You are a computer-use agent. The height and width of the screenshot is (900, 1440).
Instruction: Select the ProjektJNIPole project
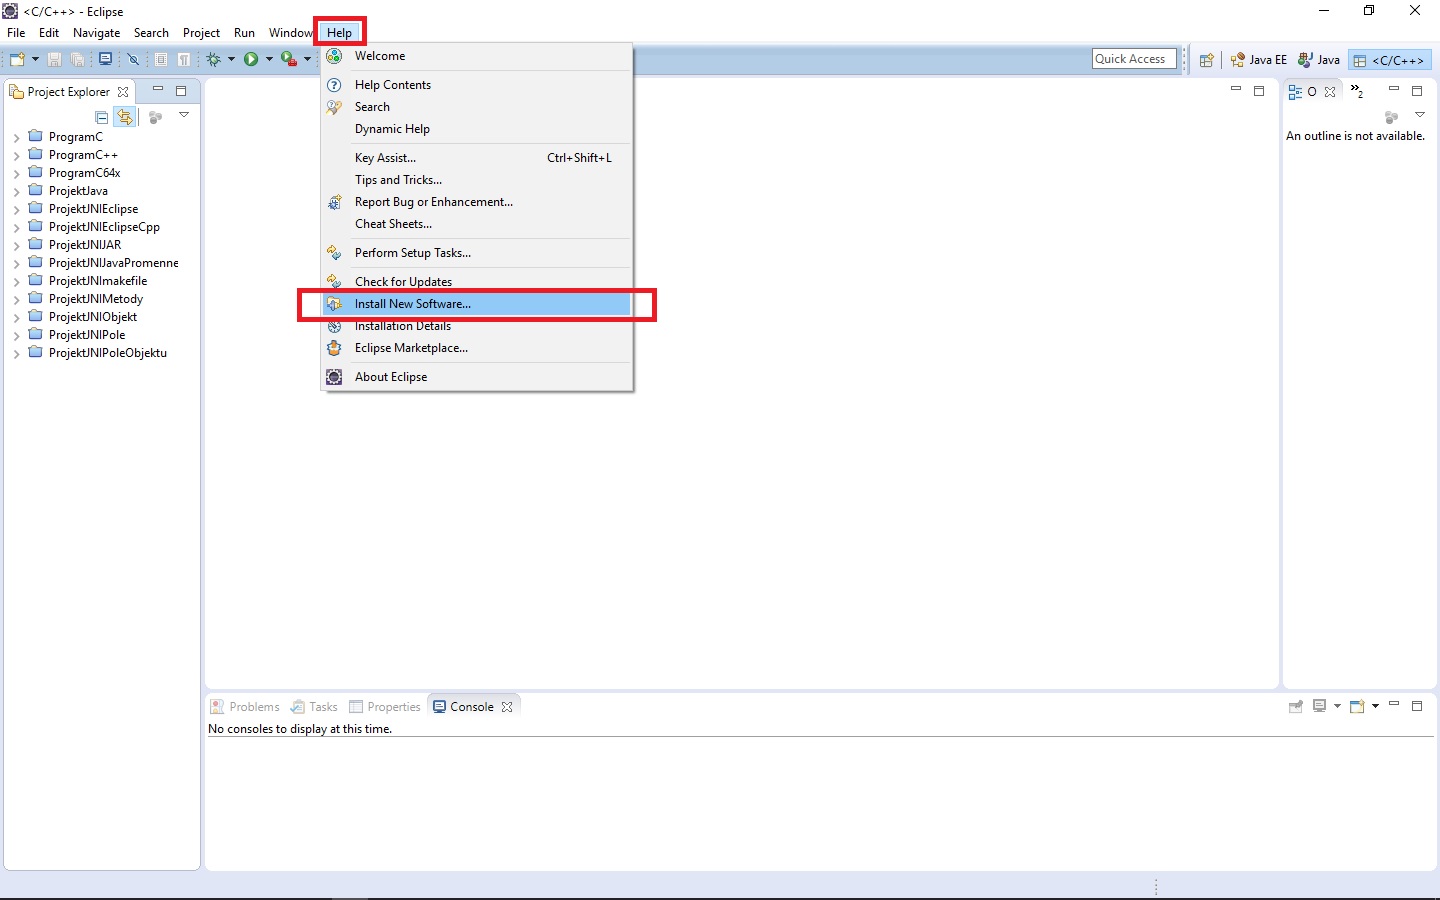tap(87, 335)
